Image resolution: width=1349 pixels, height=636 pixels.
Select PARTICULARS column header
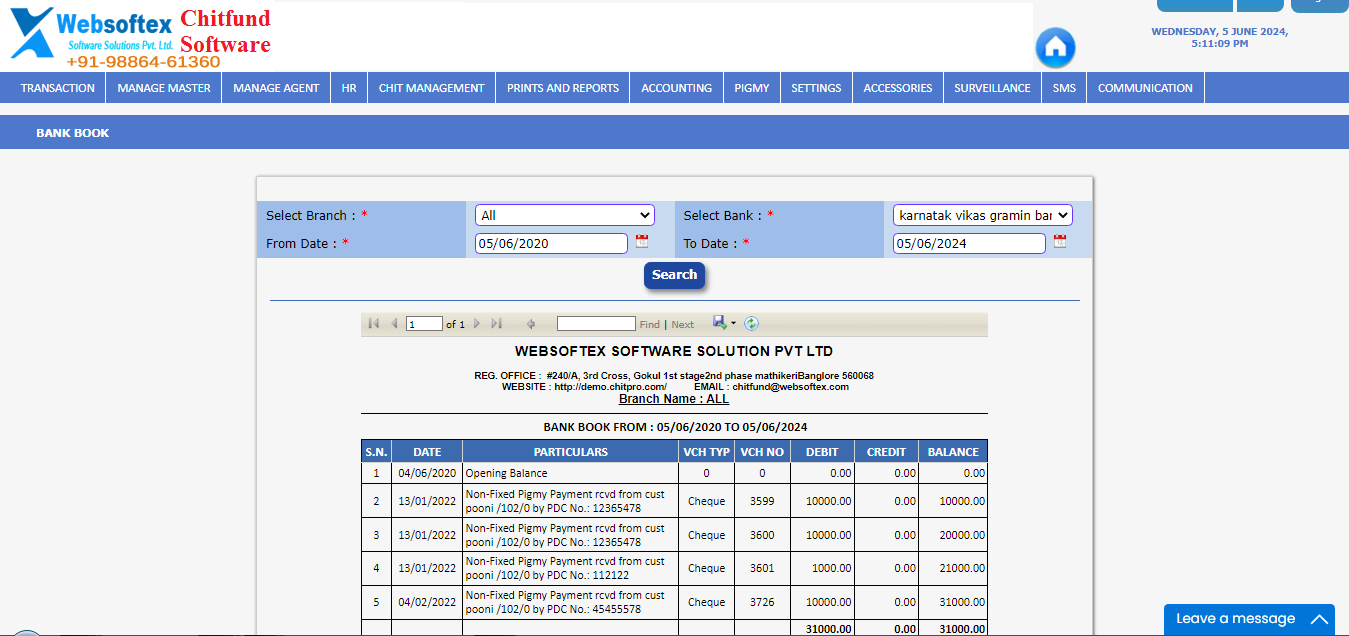pos(570,452)
